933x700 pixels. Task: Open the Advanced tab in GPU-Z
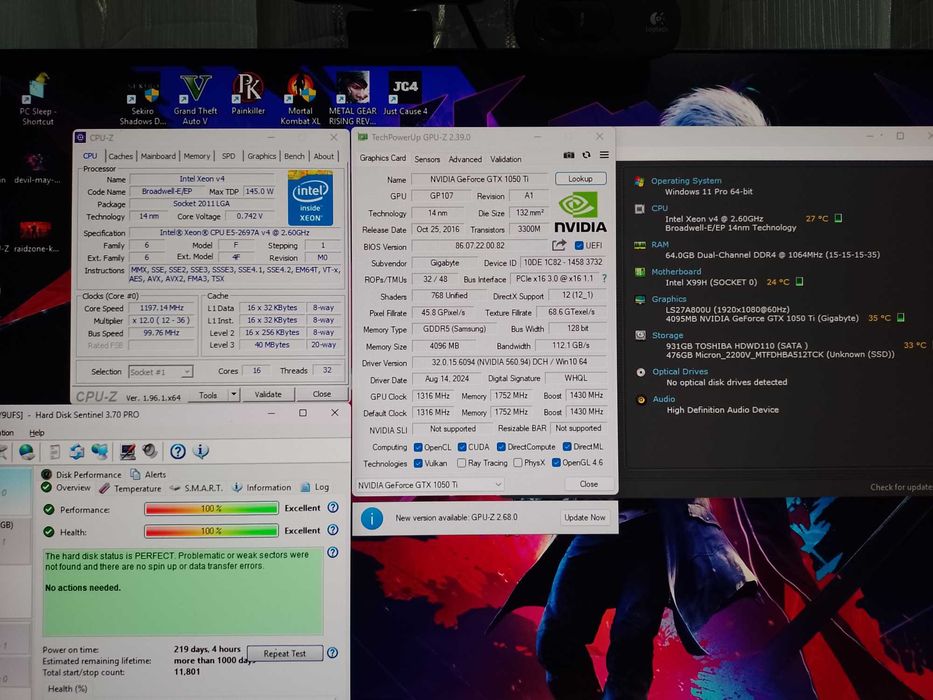pos(465,159)
